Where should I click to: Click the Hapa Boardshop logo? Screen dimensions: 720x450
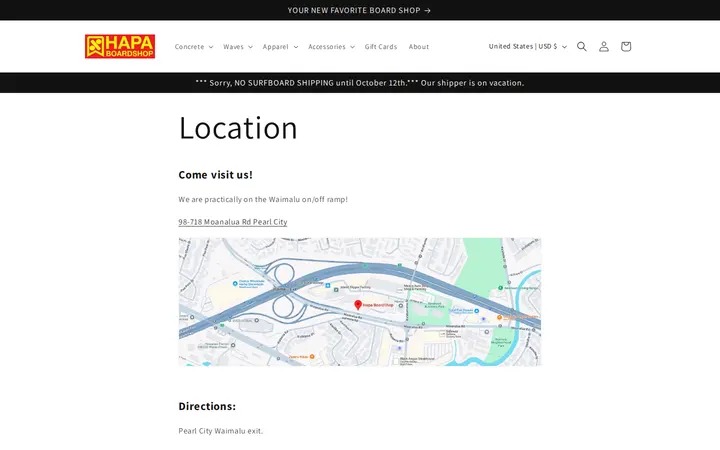[120, 46]
